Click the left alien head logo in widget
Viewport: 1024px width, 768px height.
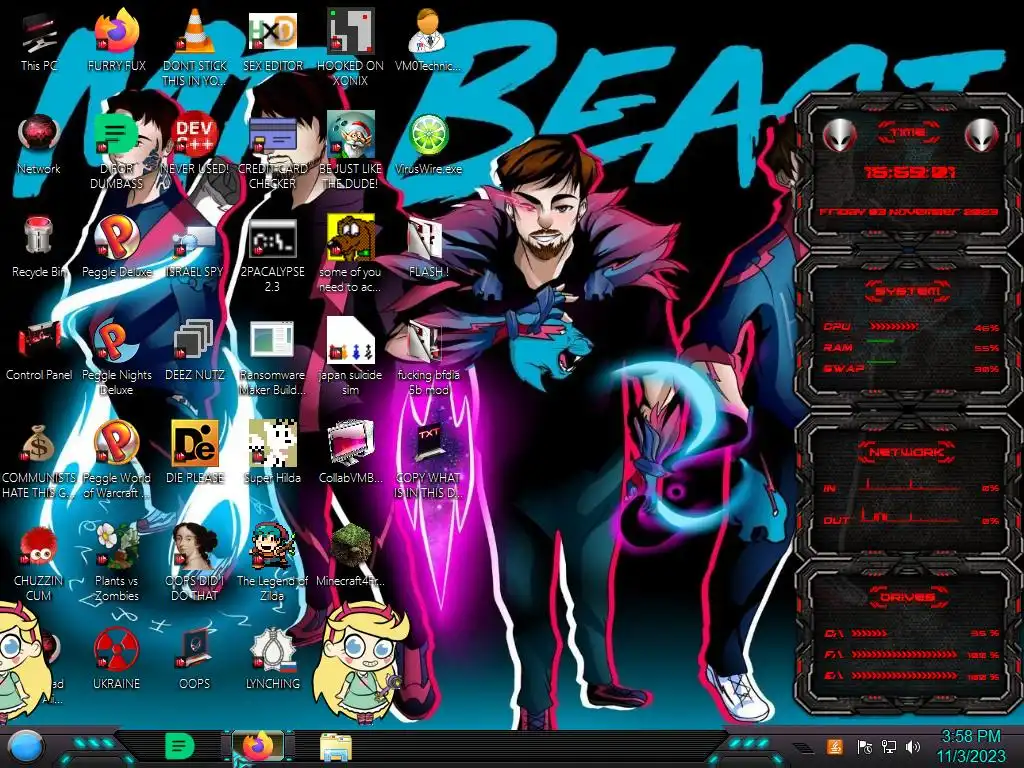click(840, 135)
